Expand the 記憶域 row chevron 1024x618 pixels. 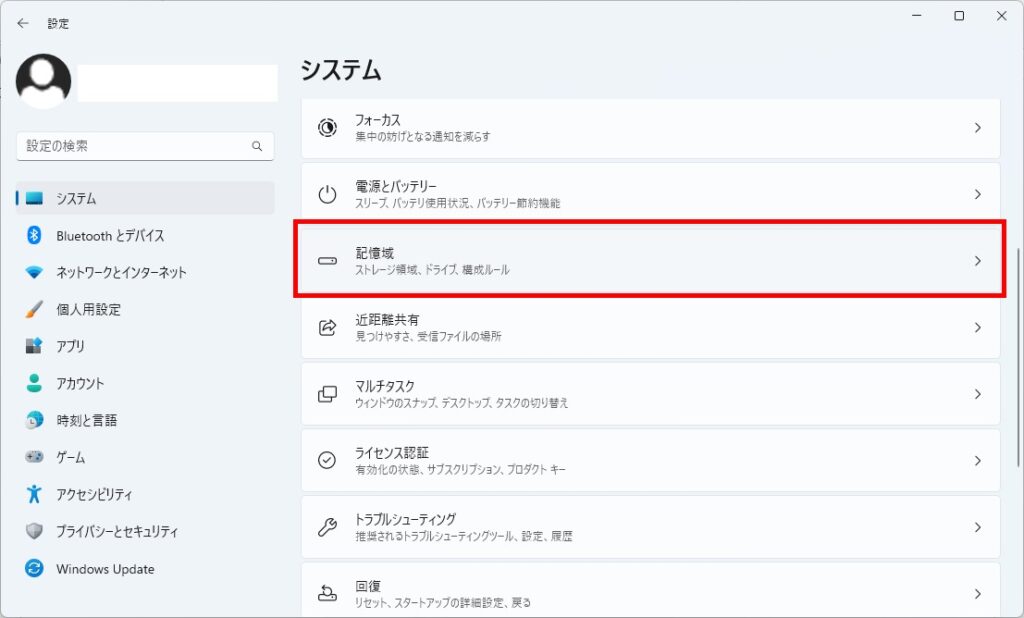click(x=977, y=261)
